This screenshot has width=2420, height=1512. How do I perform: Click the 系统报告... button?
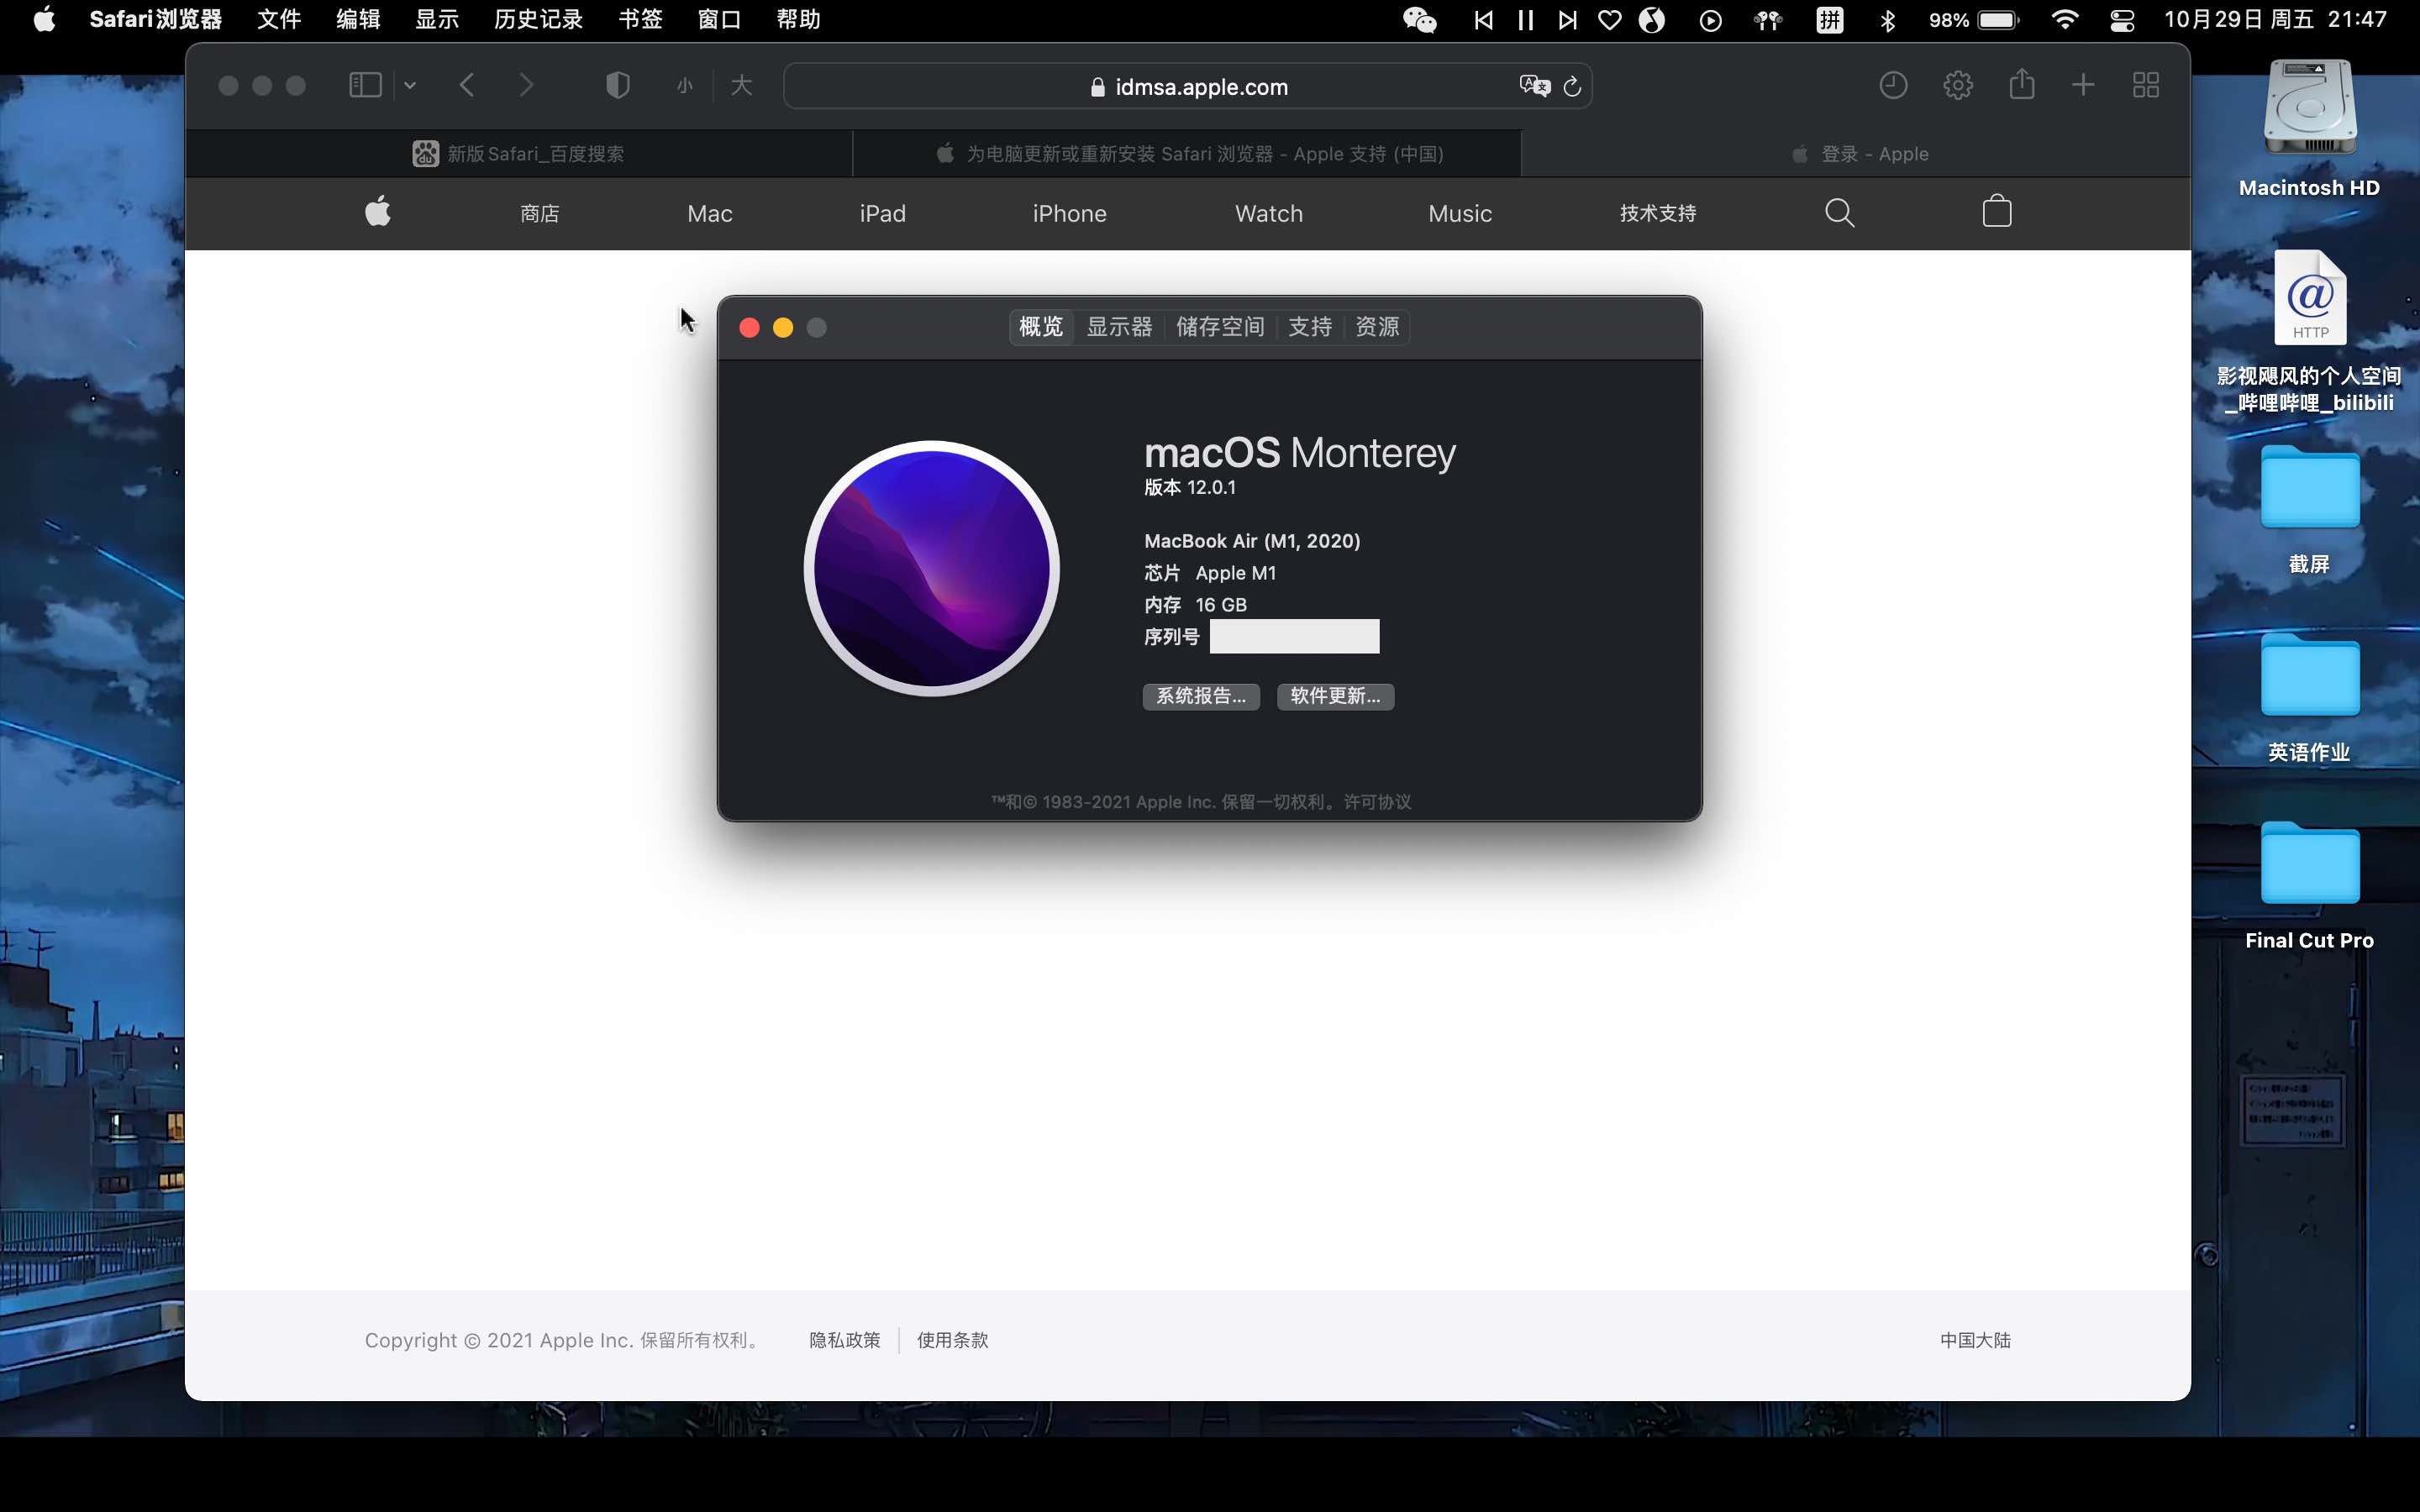click(1201, 696)
